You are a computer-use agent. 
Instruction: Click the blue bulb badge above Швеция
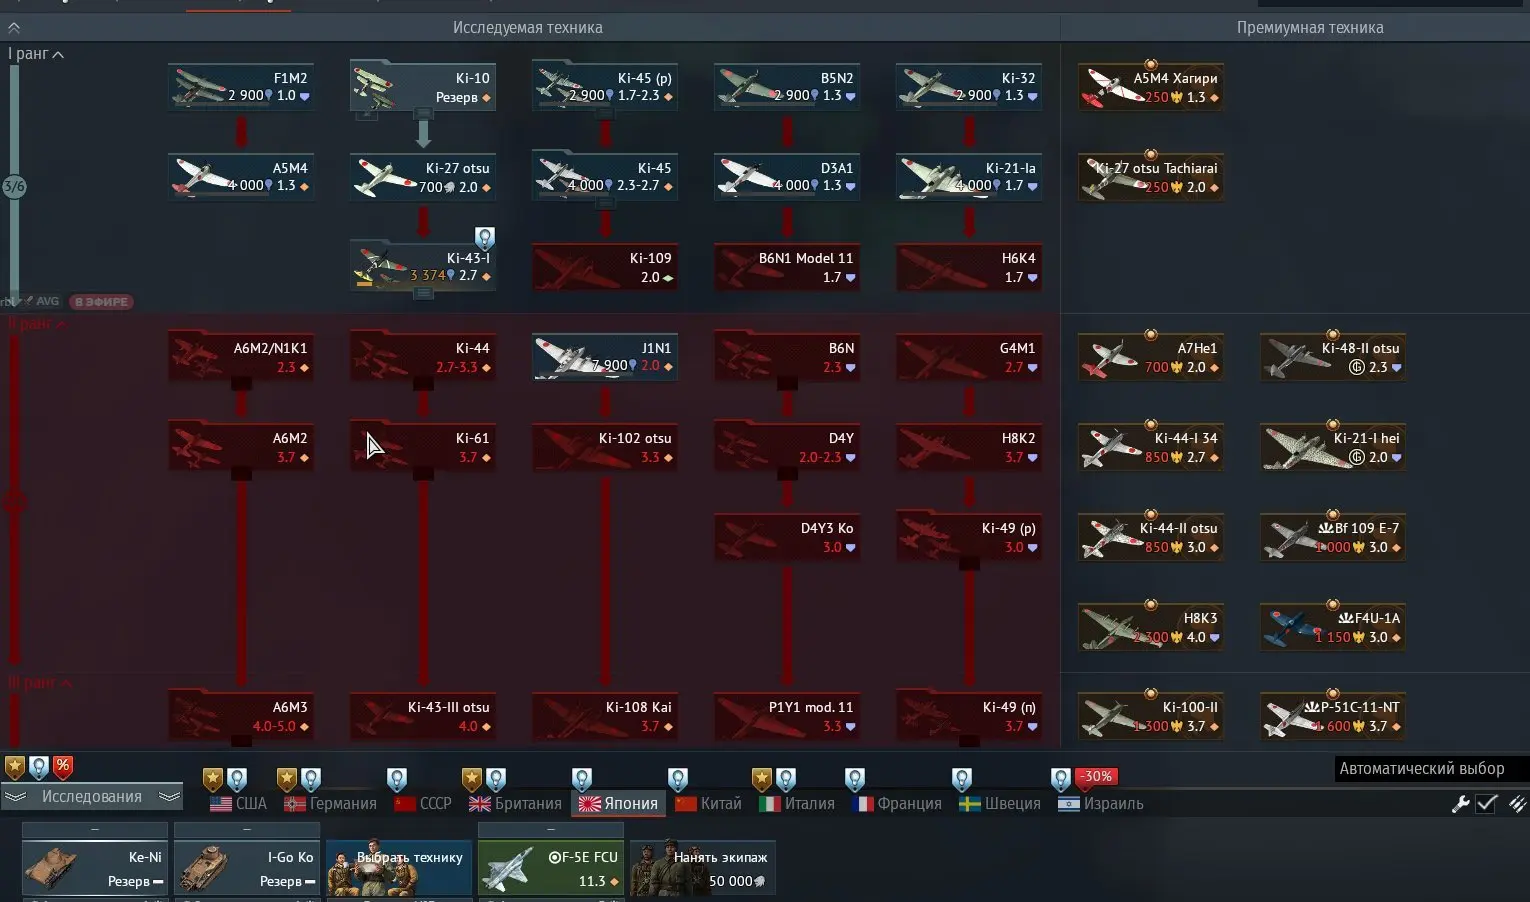point(962,779)
